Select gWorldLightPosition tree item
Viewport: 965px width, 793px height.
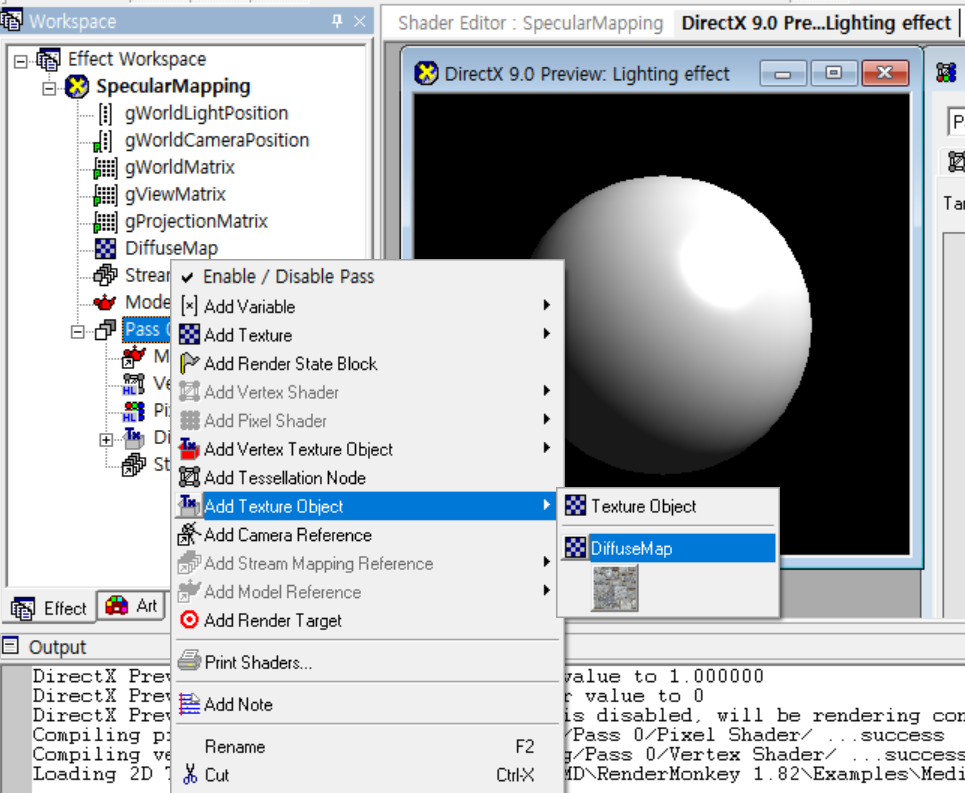[206, 113]
